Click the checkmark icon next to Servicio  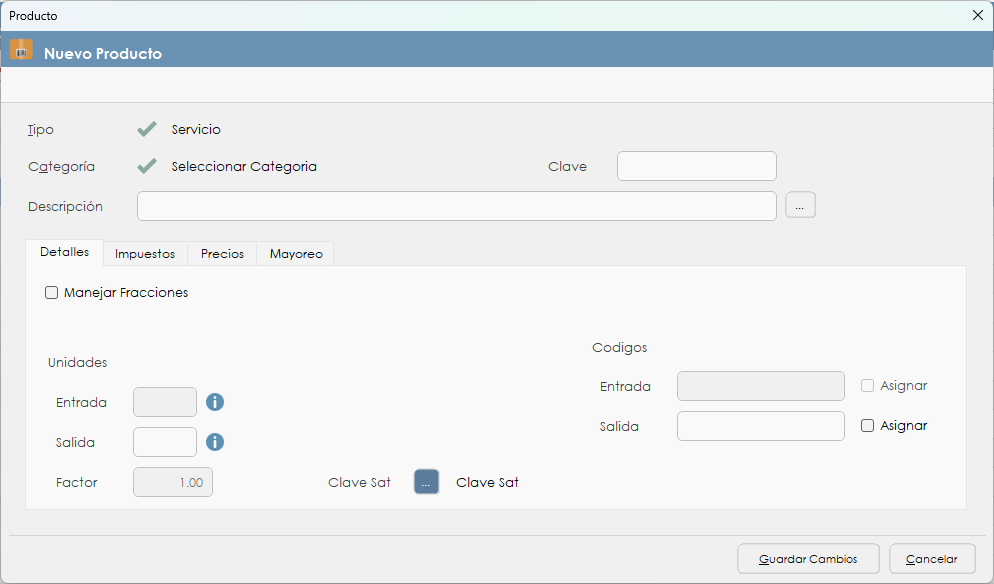click(x=147, y=129)
